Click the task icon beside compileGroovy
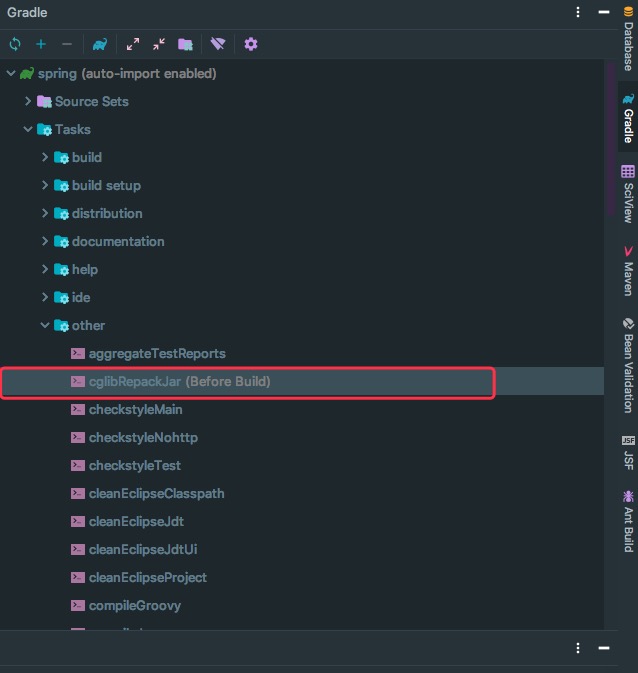The image size is (638, 673). (78, 605)
